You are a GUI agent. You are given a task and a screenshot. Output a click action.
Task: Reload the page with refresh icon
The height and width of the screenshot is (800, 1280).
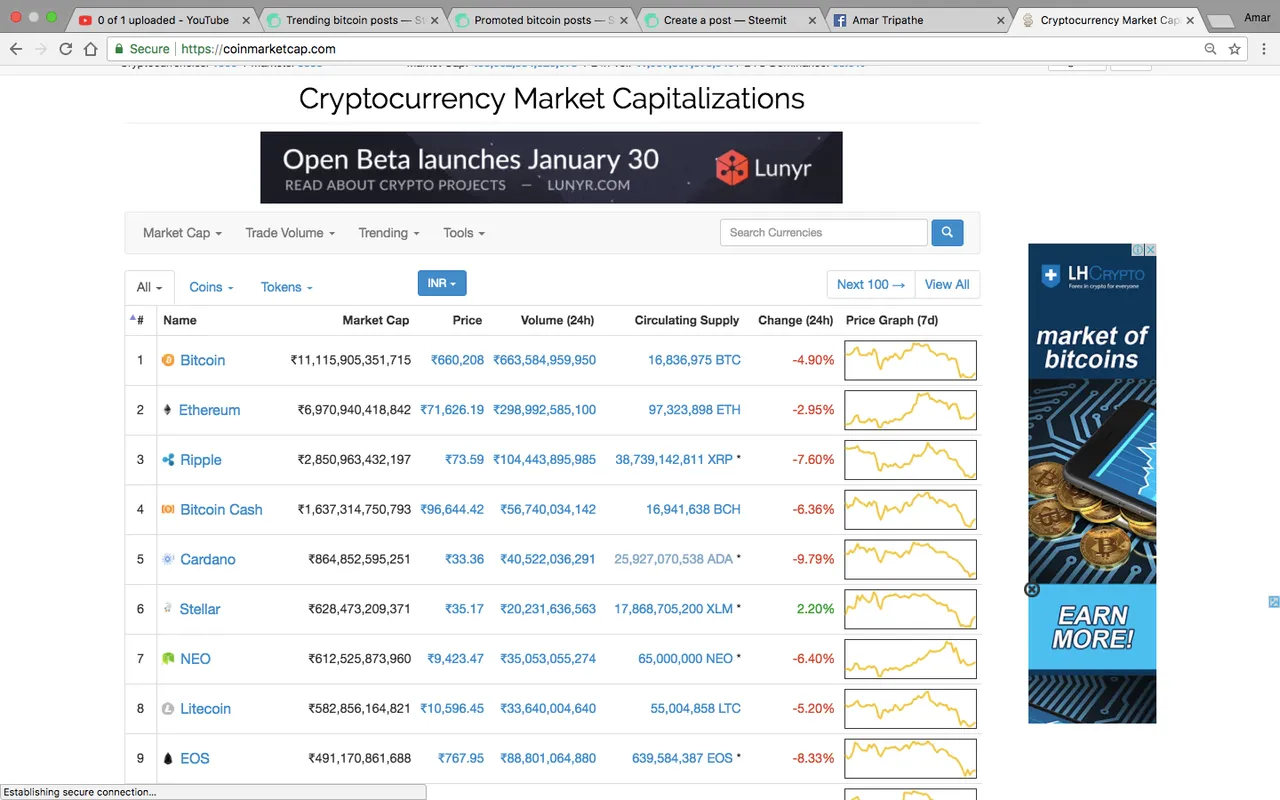[66, 49]
